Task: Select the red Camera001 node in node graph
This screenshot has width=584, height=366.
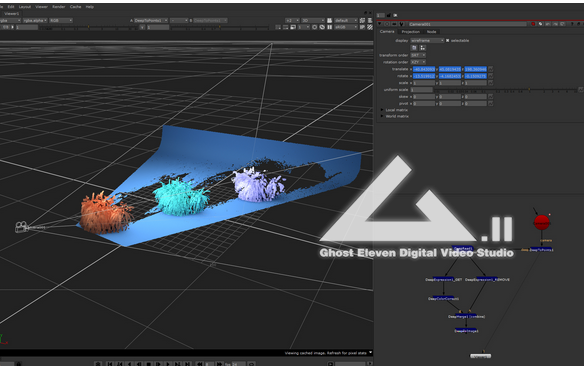Action: [x=542, y=222]
